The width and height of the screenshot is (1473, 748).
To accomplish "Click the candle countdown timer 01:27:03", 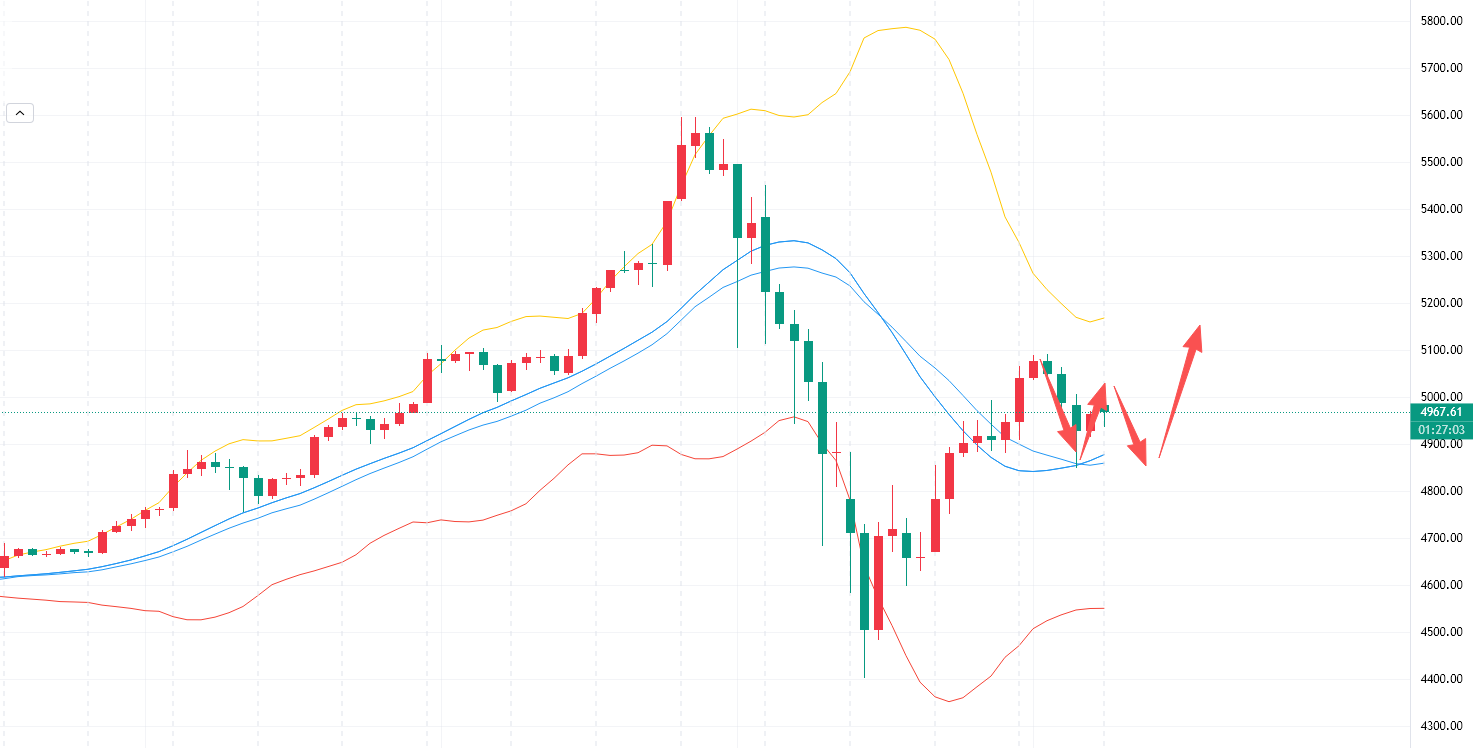I will point(1439,429).
